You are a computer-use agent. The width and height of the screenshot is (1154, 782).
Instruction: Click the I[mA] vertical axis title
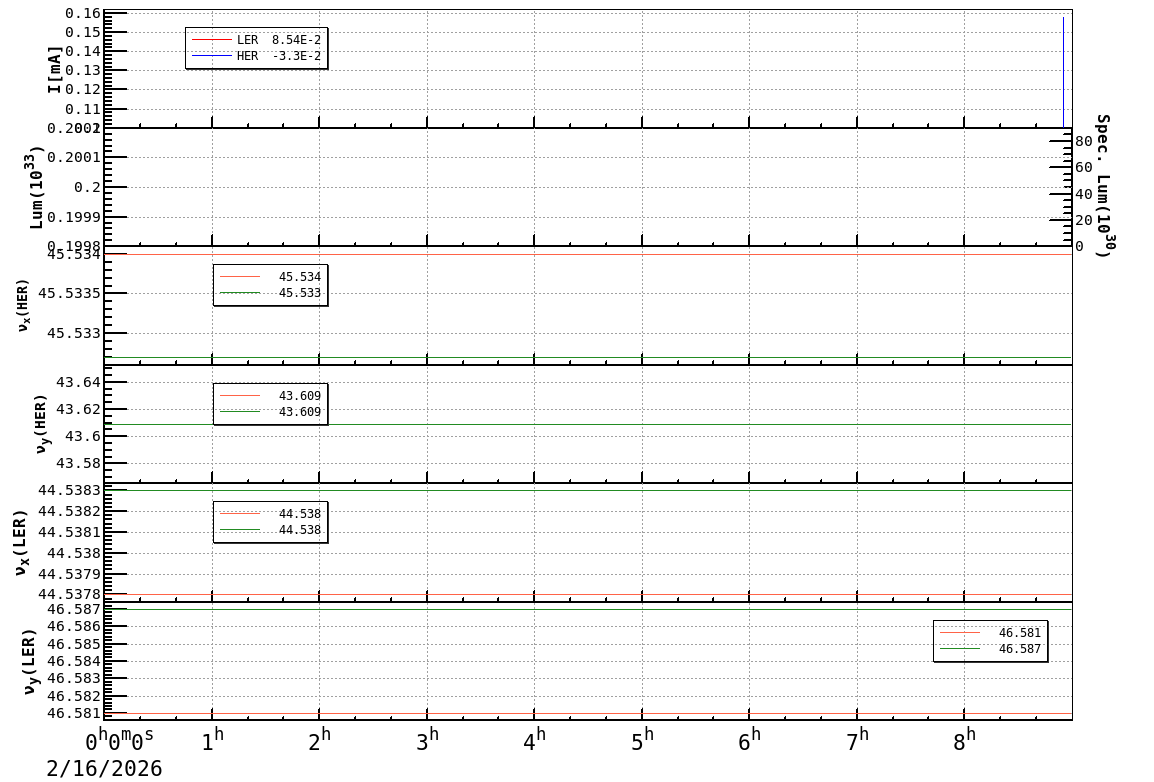55,69
